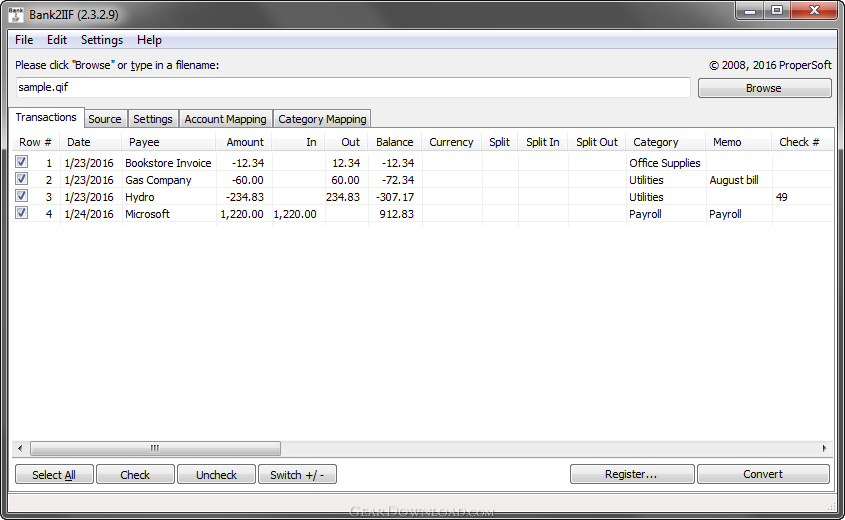Select the "Hydro" payee cell
Image resolution: width=845 pixels, height=520 pixels.
[x=140, y=197]
